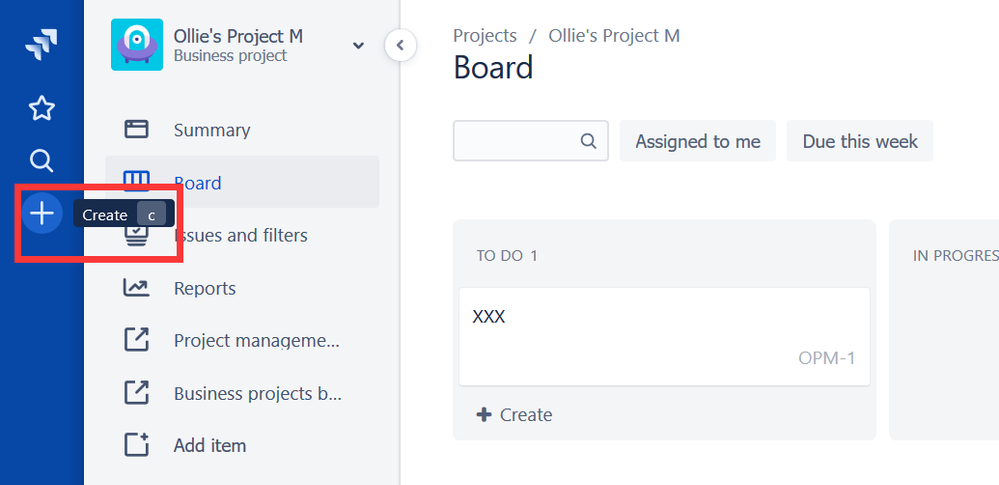Click Project management external link icon

(x=136, y=340)
